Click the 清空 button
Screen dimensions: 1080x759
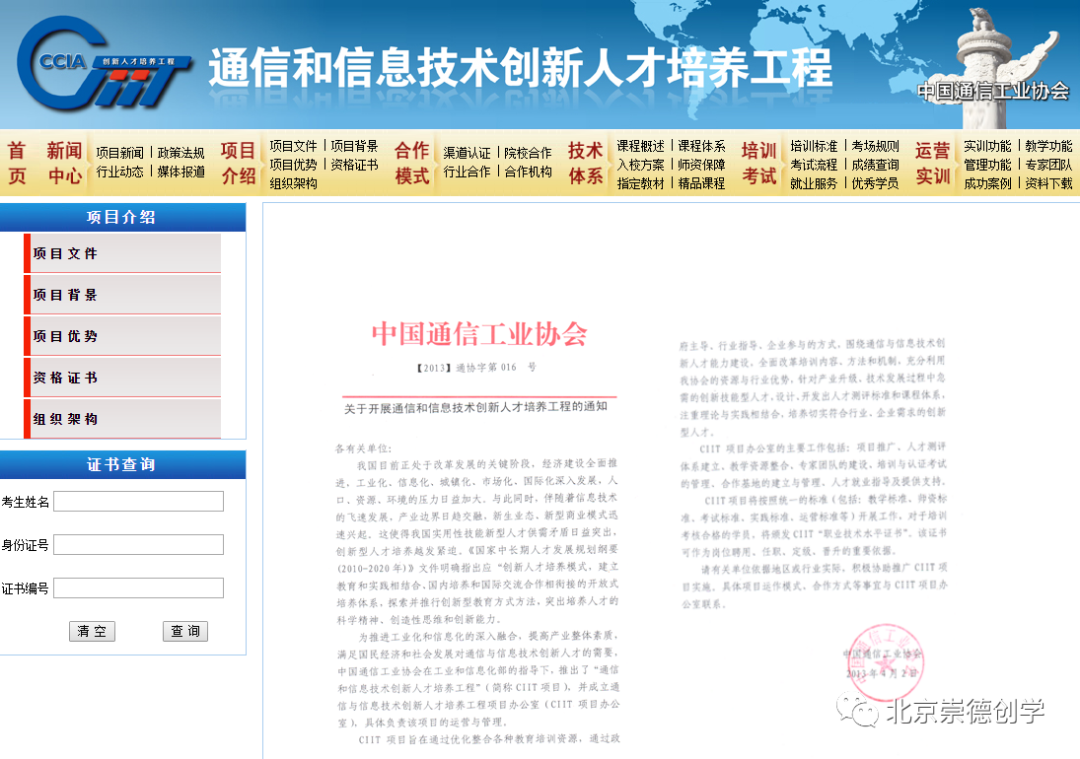[x=92, y=631]
